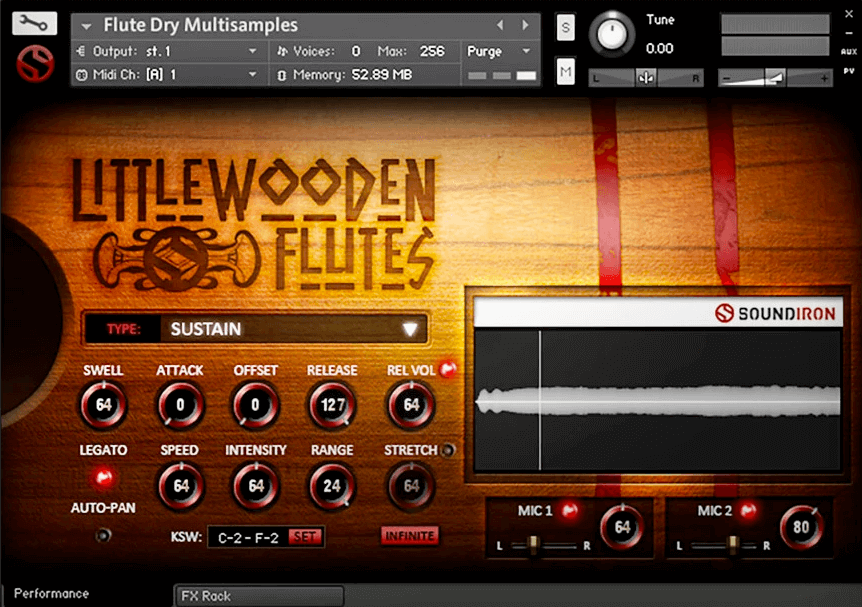
Task: Open the Purge dropdown menu
Action: pyautogui.click(x=498, y=51)
